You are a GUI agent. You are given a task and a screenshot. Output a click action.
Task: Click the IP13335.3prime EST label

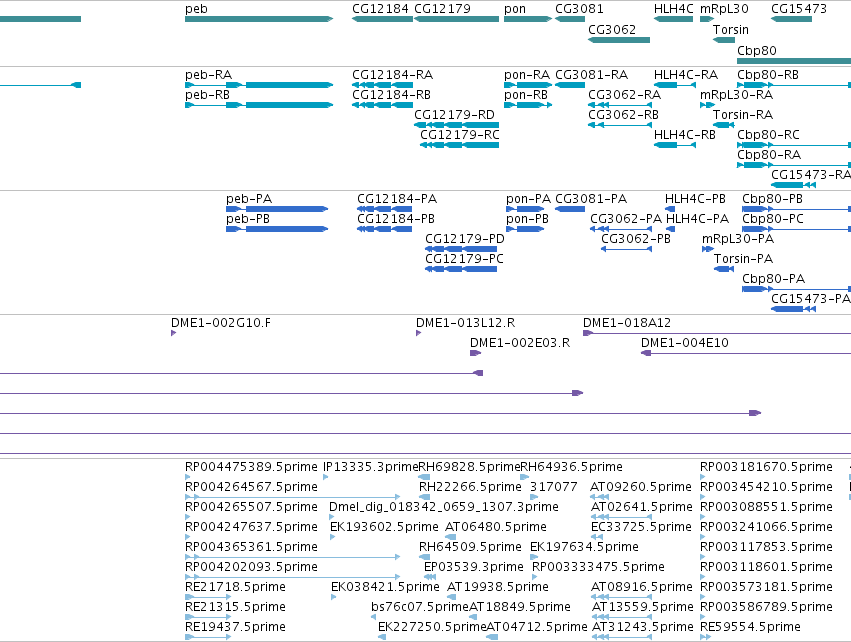click(x=371, y=467)
